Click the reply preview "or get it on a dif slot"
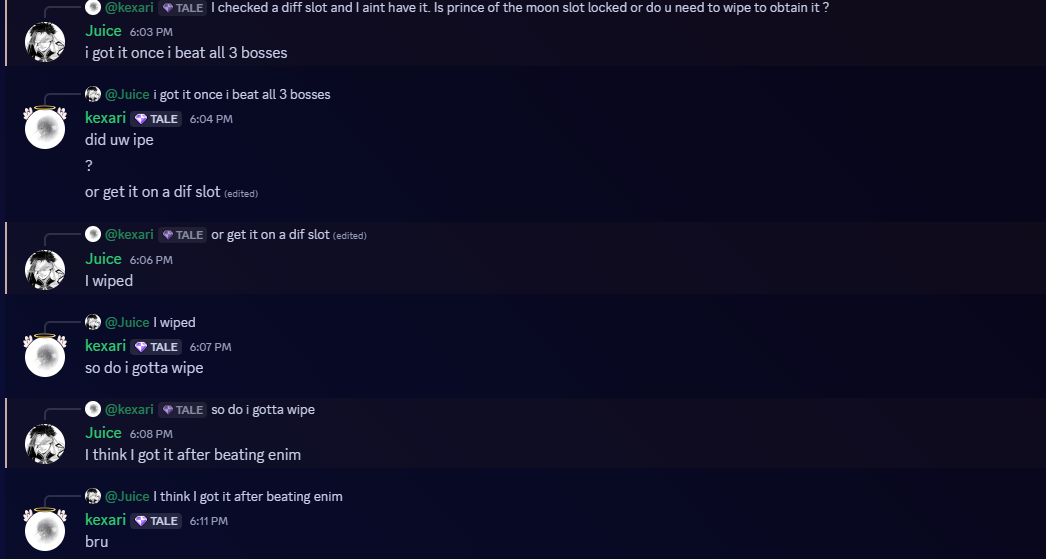1046x559 pixels. click(x=270, y=234)
